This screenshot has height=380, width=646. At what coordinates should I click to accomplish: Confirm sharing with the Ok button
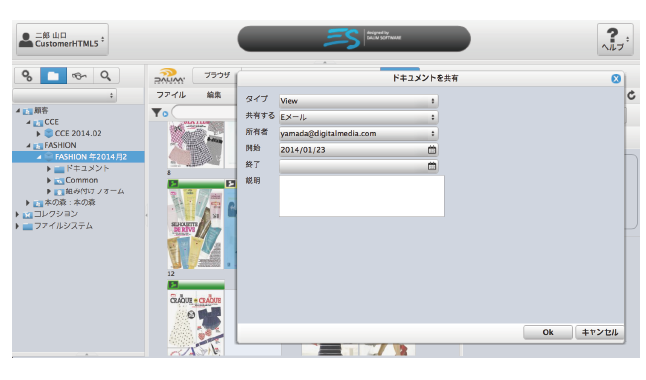point(548,332)
